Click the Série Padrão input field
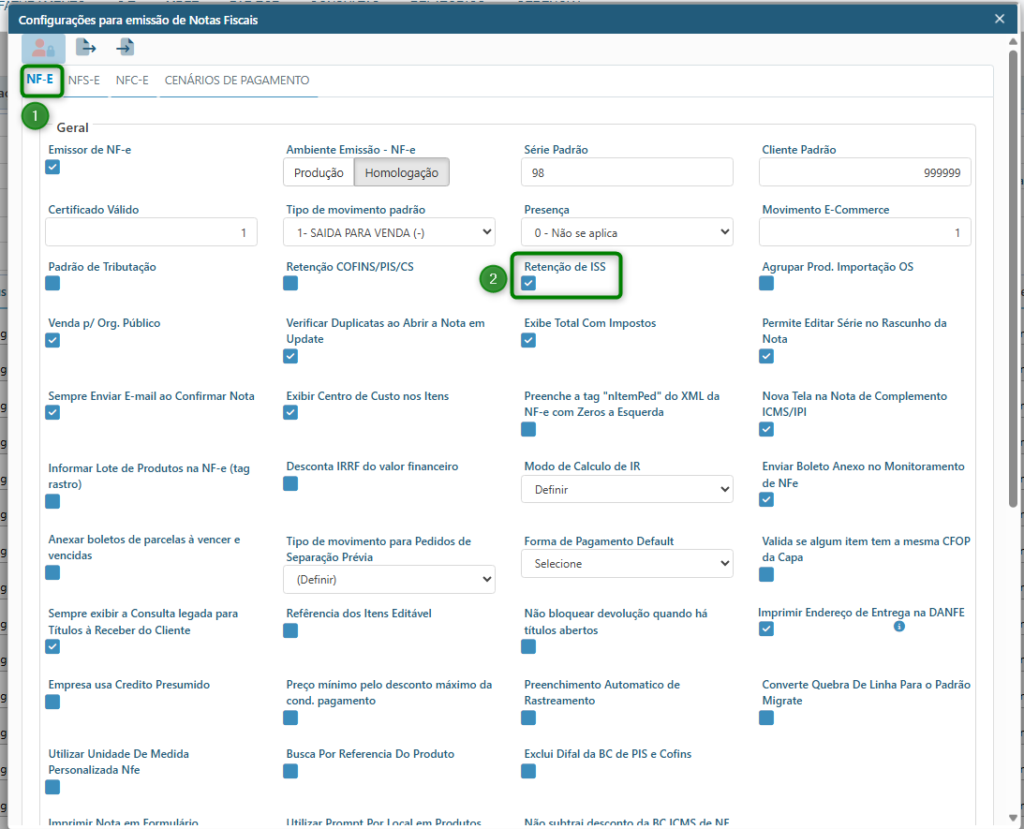This screenshot has width=1024, height=829. [628, 173]
